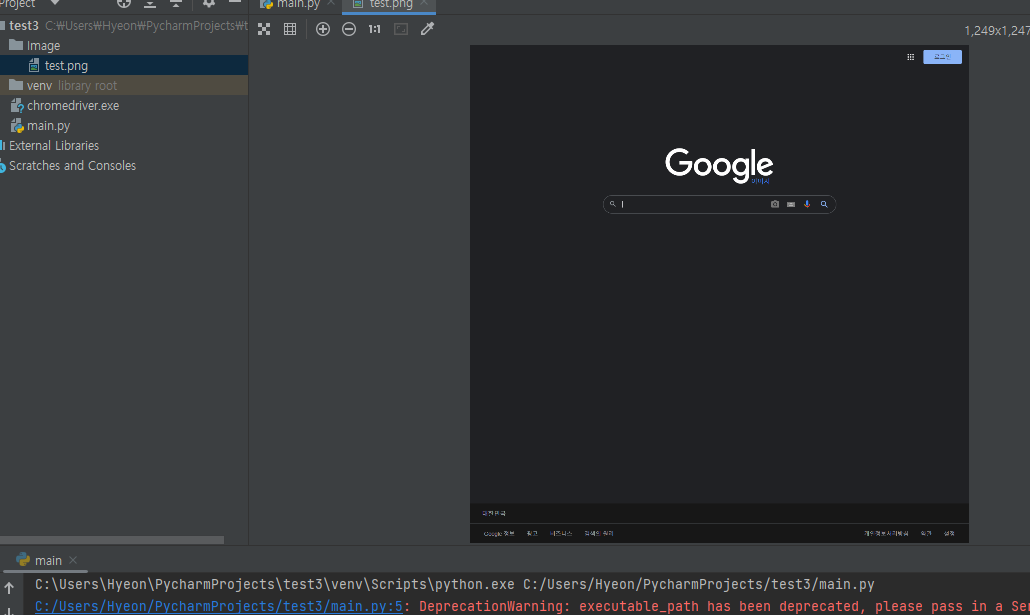Click the project panel horizontal scrollbar
The image size is (1030, 615).
pos(112,540)
